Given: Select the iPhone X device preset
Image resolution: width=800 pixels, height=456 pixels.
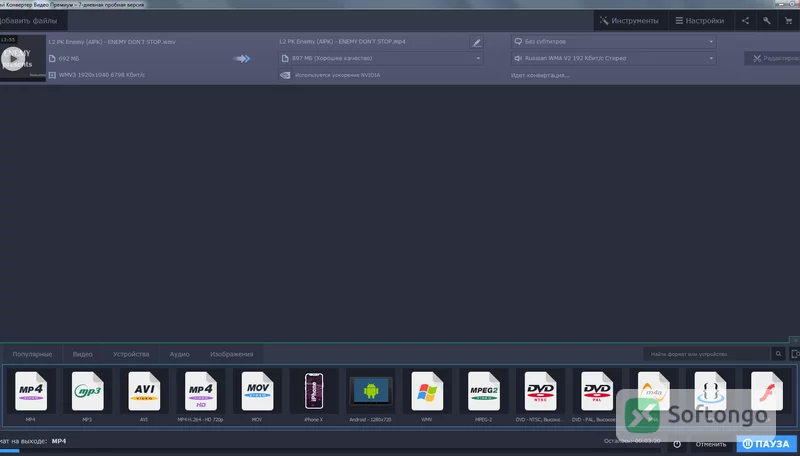Looking at the screenshot, I should point(314,391).
